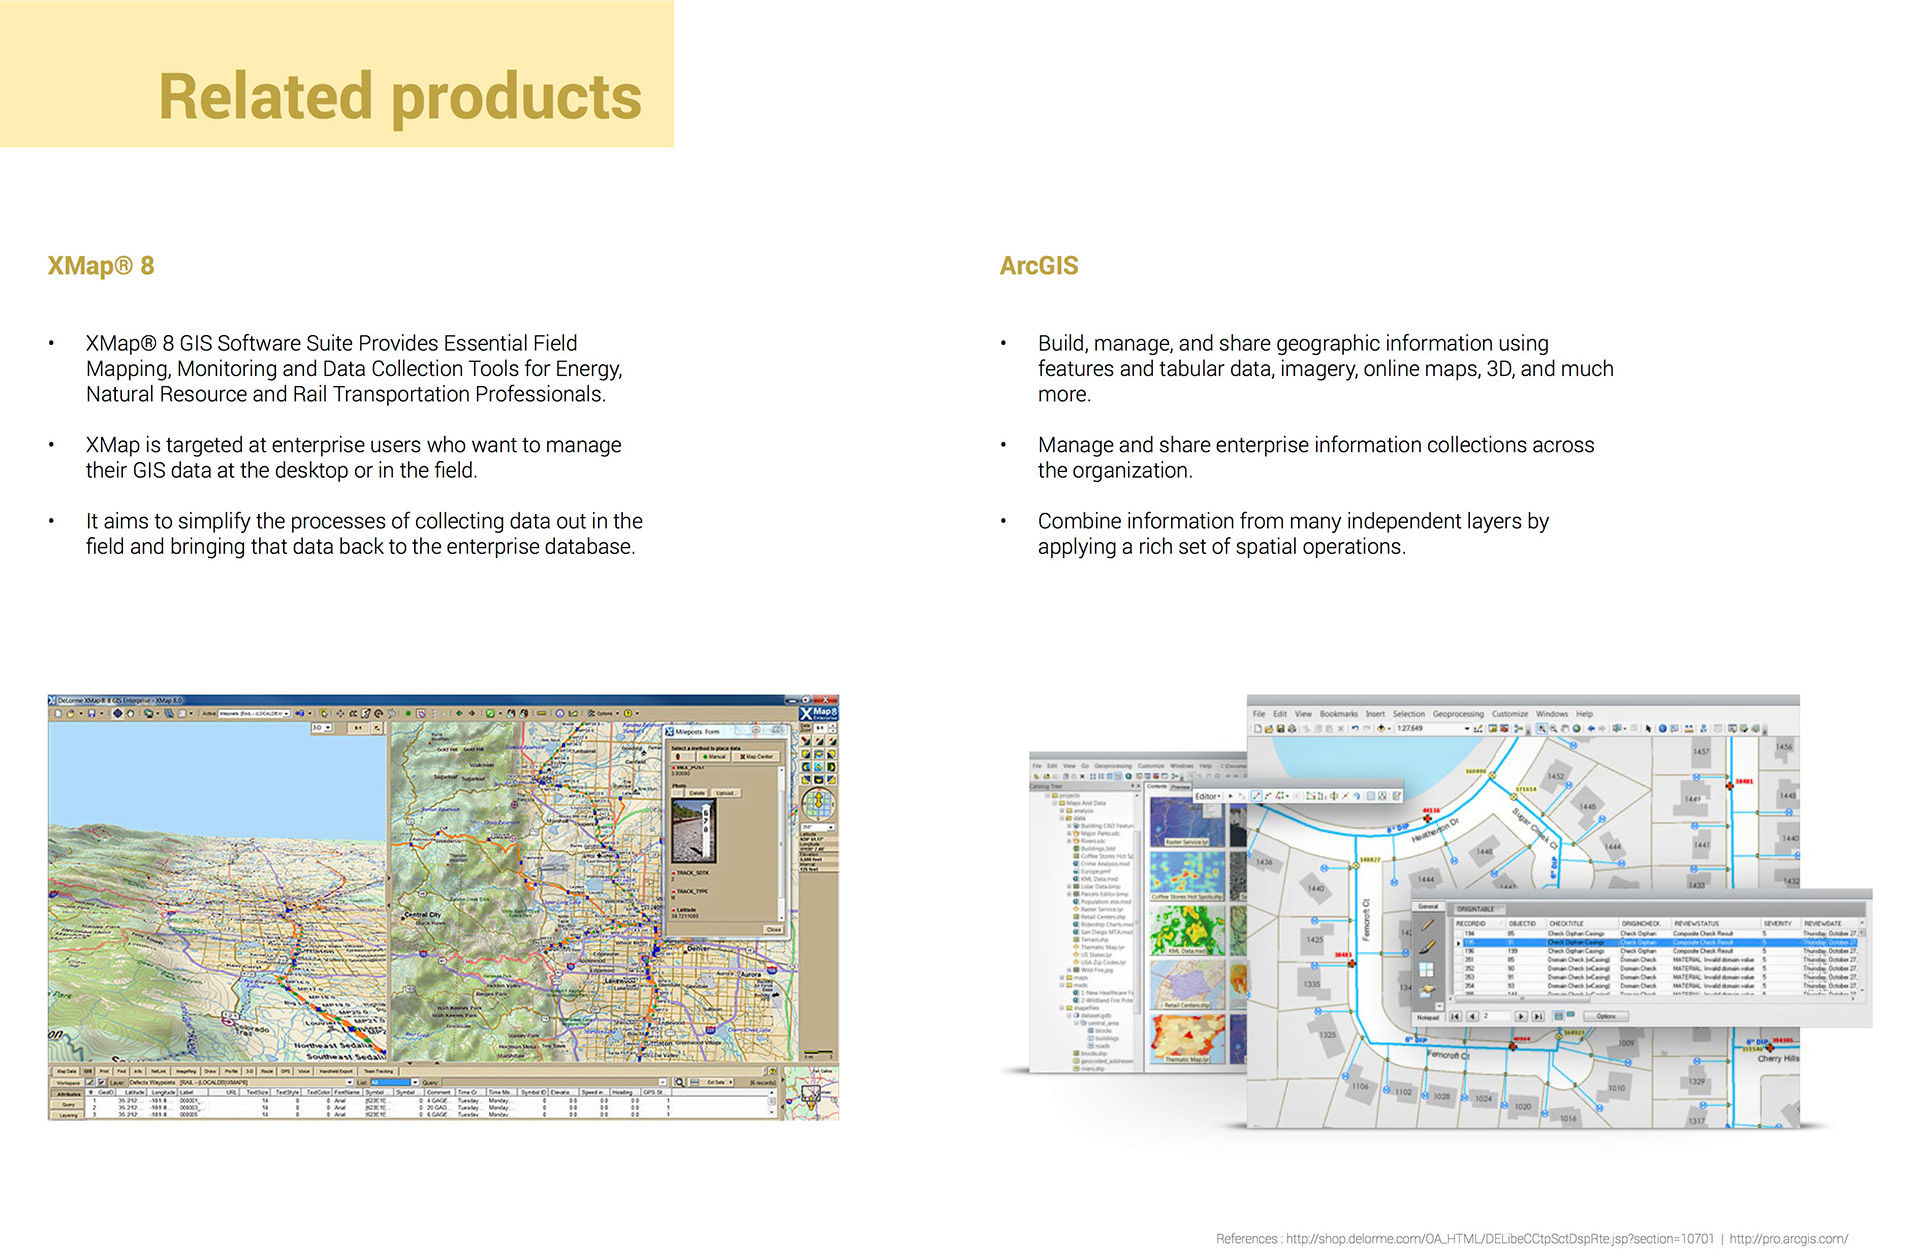This screenshot has height=1260, width=1920.
Task: Open the Draw tab in XMap
Action: 210,1071
